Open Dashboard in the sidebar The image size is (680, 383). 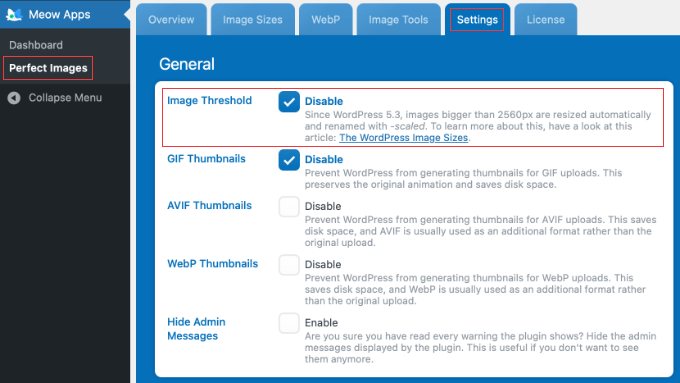click(36, 45)
